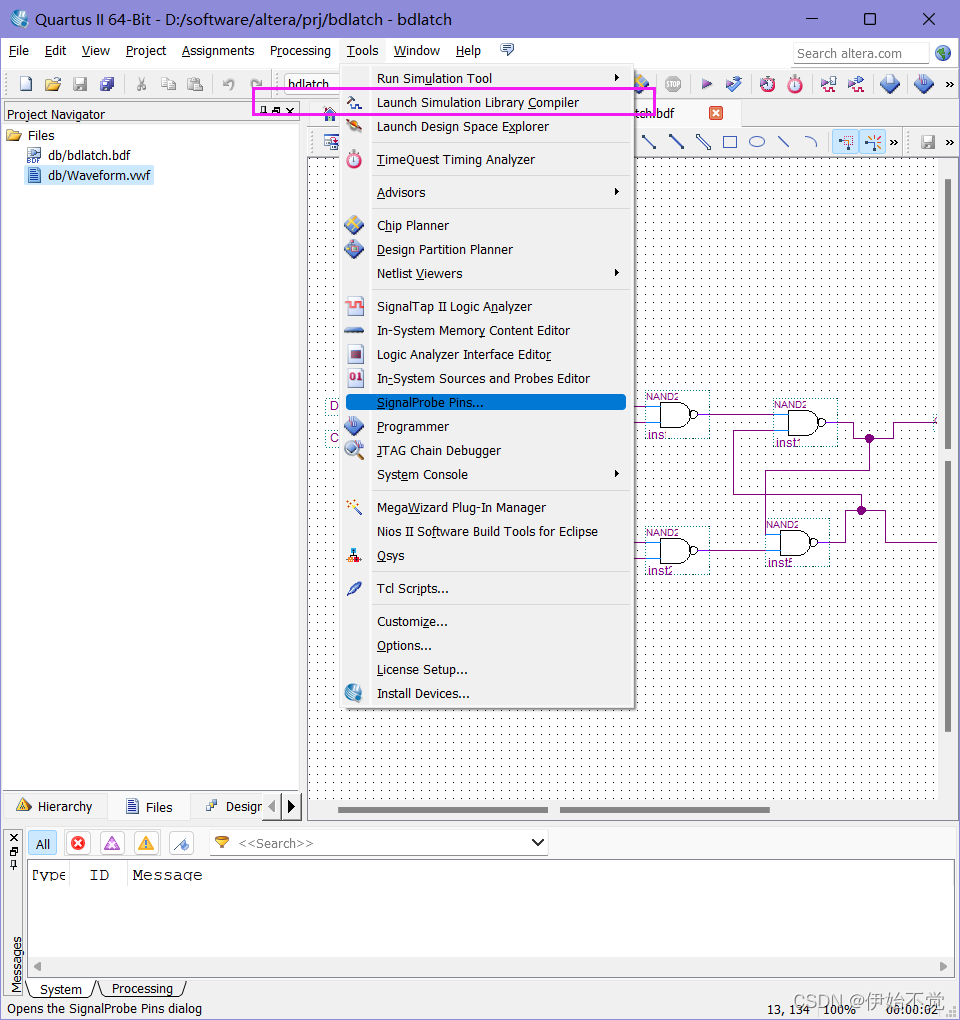Select the oval drawing tool

[x=756, y=142]
